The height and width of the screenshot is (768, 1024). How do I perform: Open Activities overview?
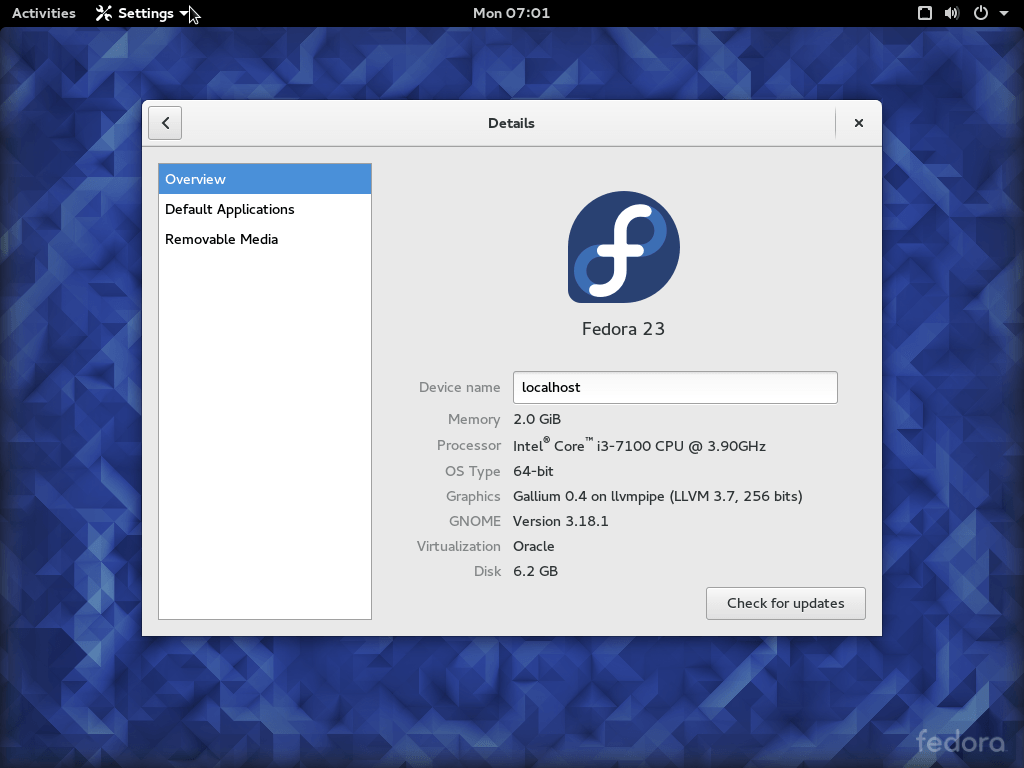coord(44,13)
